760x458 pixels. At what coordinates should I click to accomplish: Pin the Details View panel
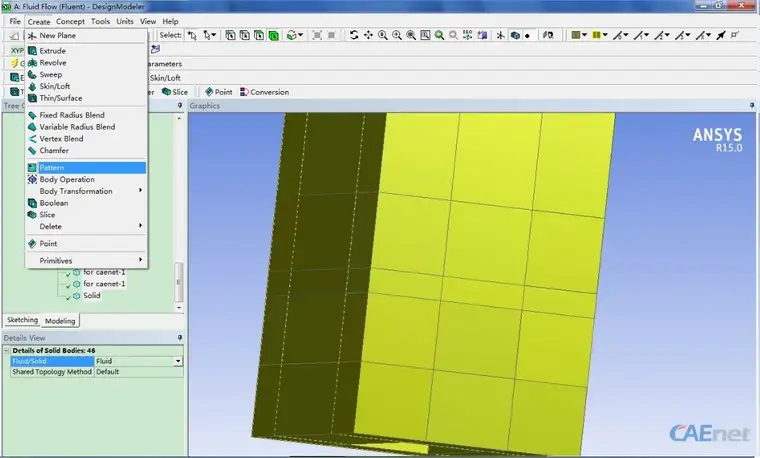pyautogui.click(x=180, y=337)
